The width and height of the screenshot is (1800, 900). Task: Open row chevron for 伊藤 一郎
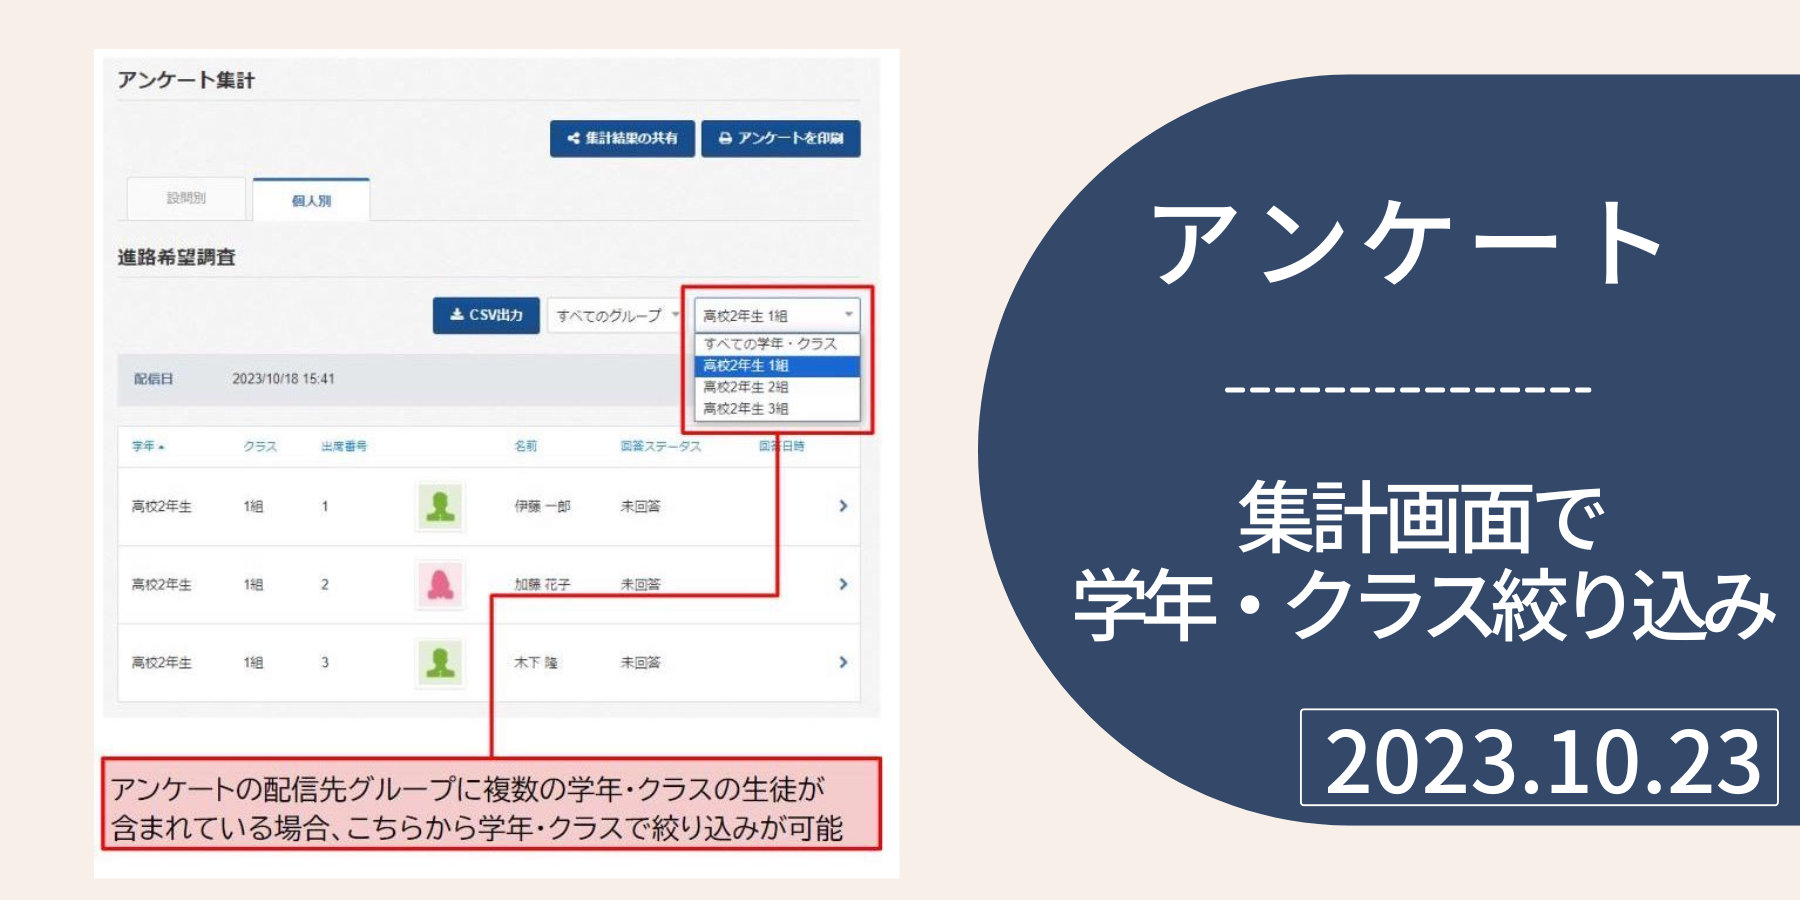[843, 506]
